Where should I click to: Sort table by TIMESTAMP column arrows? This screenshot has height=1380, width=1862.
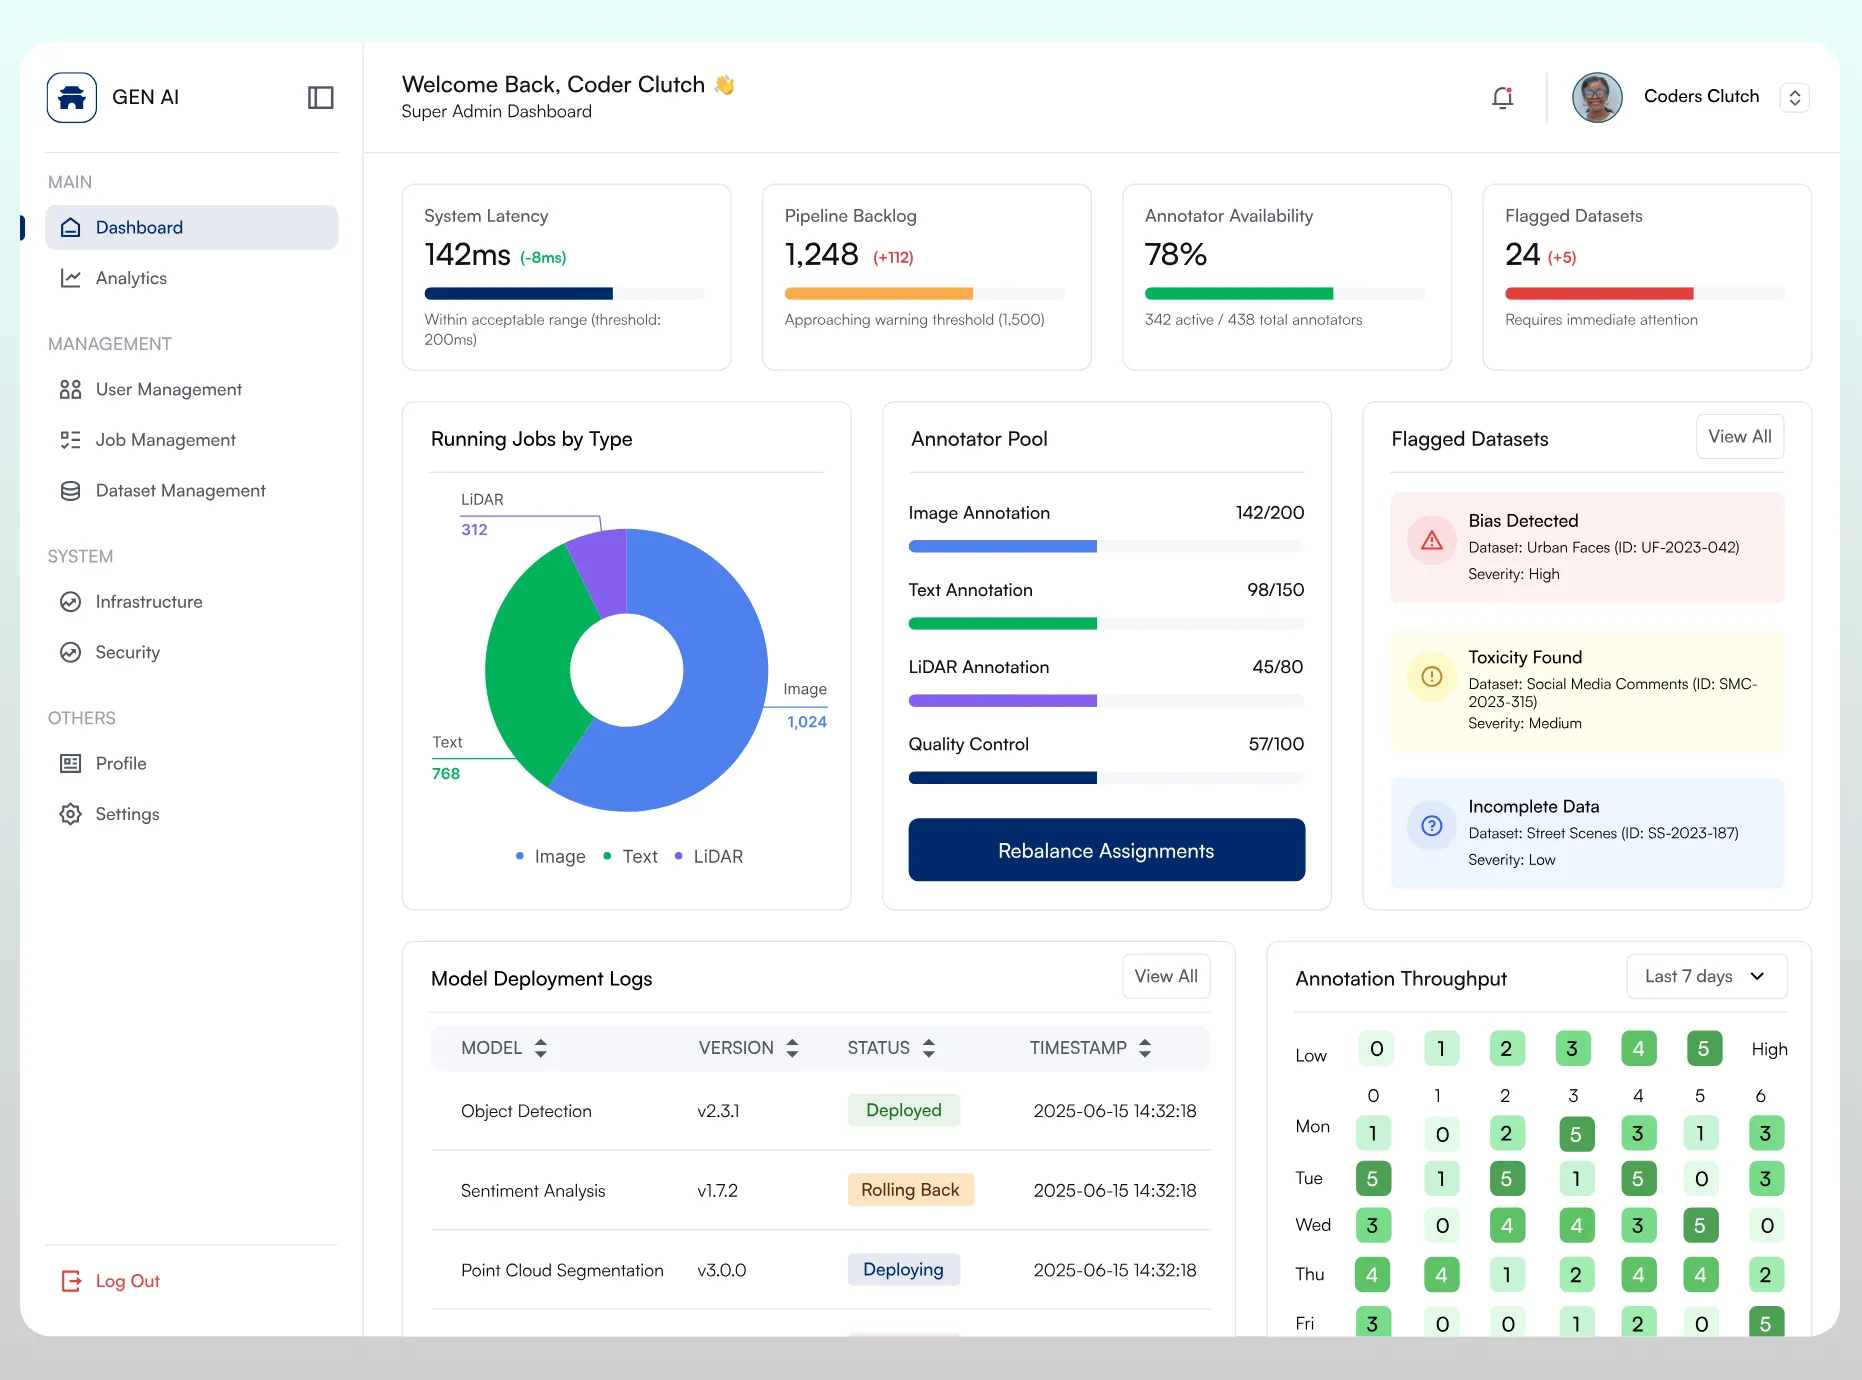point(1145,1048)
